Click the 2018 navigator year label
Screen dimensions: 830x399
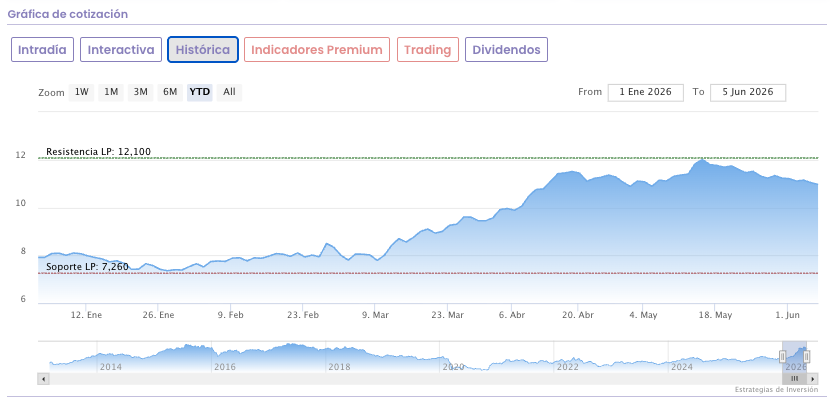click(338, 367)
